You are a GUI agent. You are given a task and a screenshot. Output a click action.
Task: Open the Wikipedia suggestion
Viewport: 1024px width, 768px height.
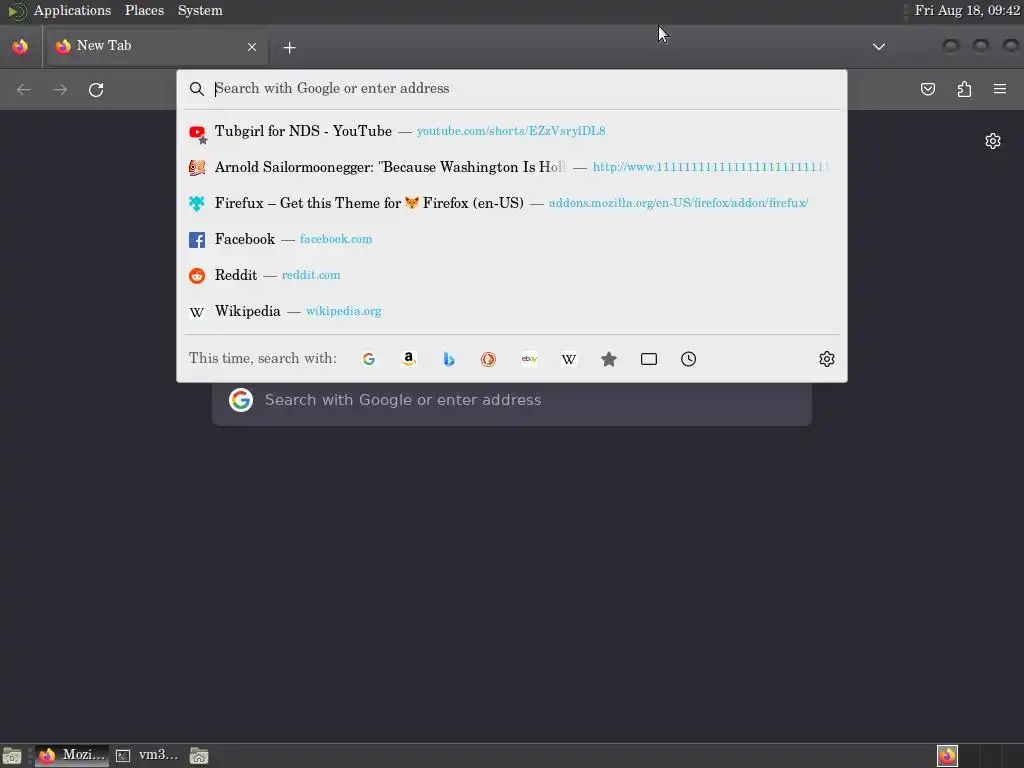(512, 311)
